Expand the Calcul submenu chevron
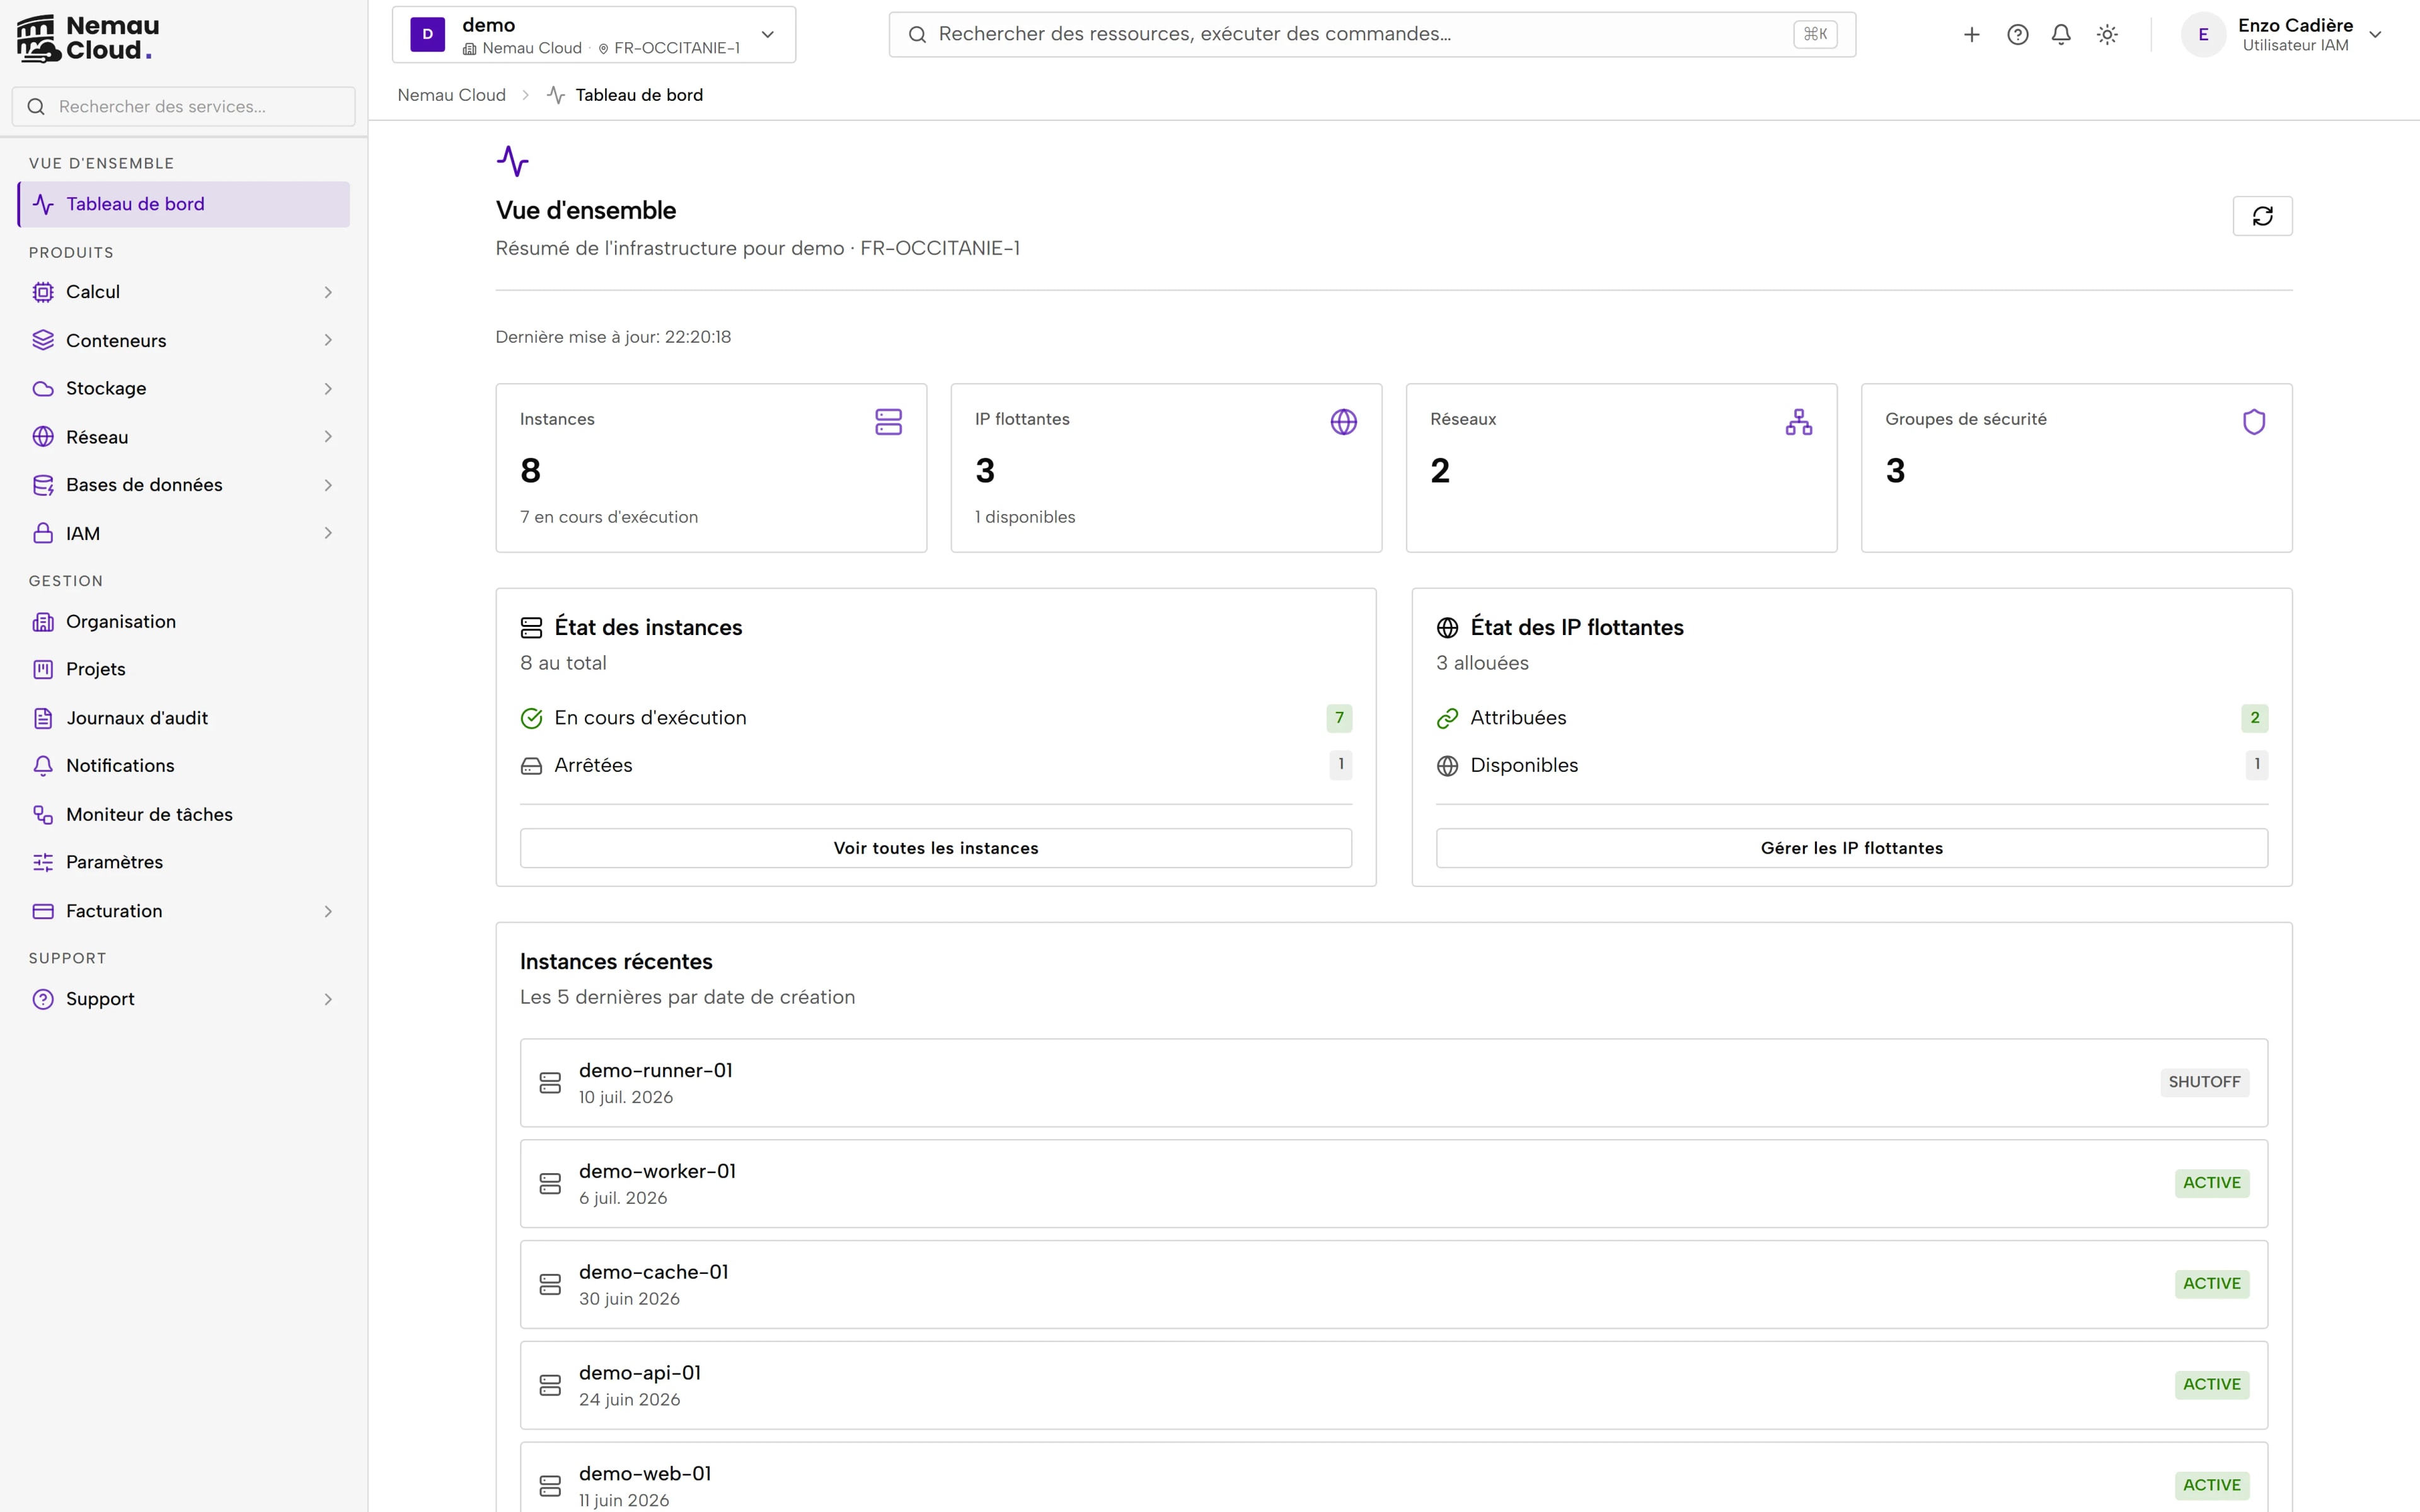2420x1512 pixels. 328,292
